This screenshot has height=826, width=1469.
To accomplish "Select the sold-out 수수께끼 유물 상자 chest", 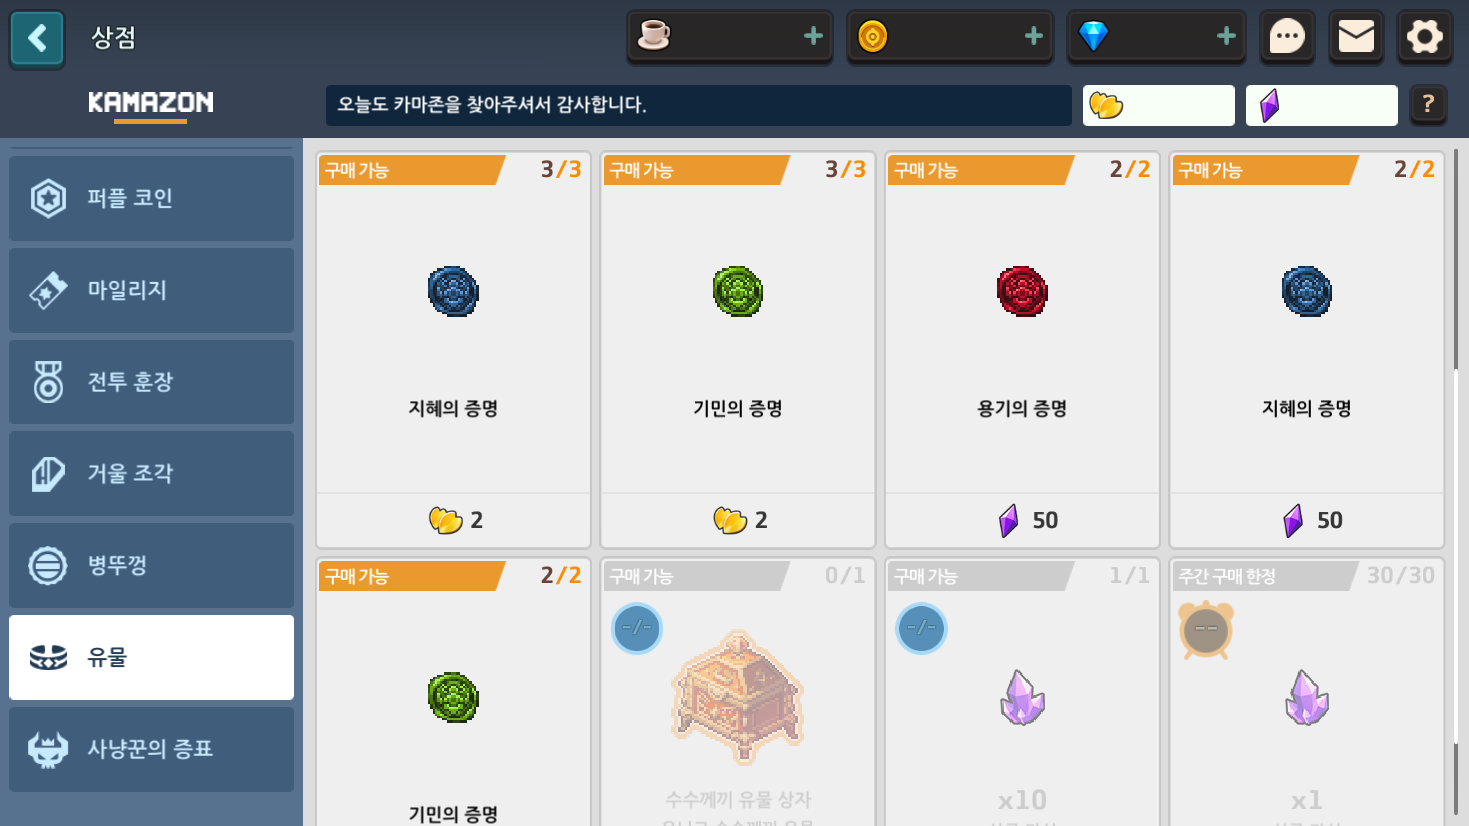I will coord(738,692).
